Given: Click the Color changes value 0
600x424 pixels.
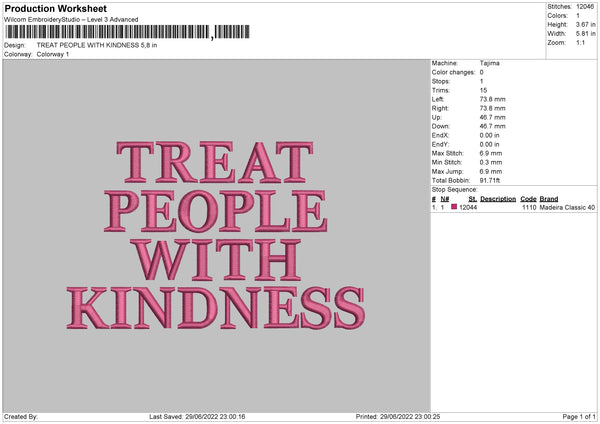Looking at the screenshot, I should (481, 72).
